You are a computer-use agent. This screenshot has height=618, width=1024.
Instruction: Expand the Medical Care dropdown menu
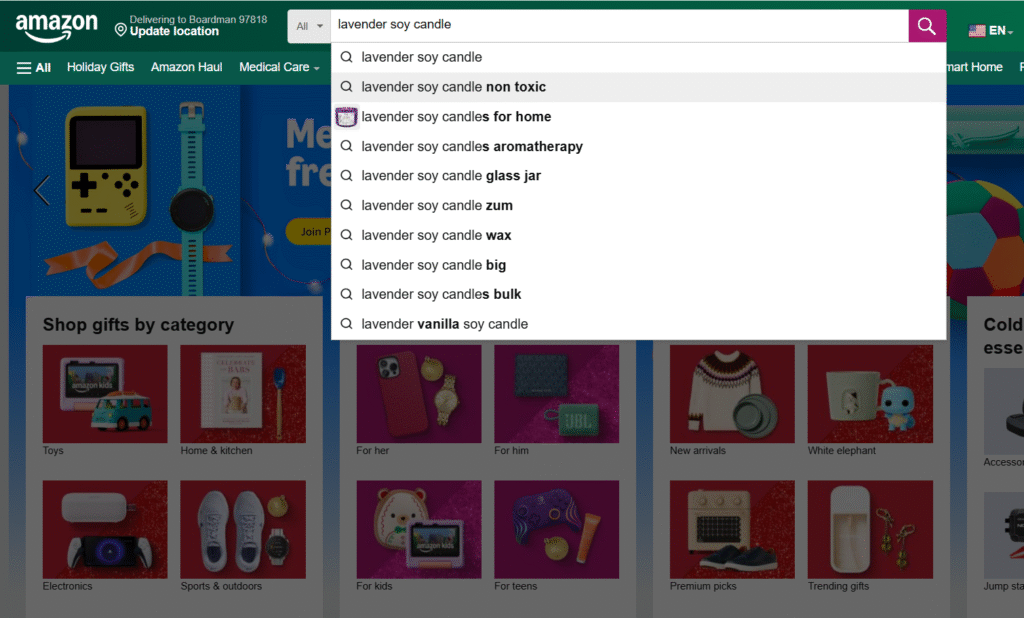tap(279, 67)
